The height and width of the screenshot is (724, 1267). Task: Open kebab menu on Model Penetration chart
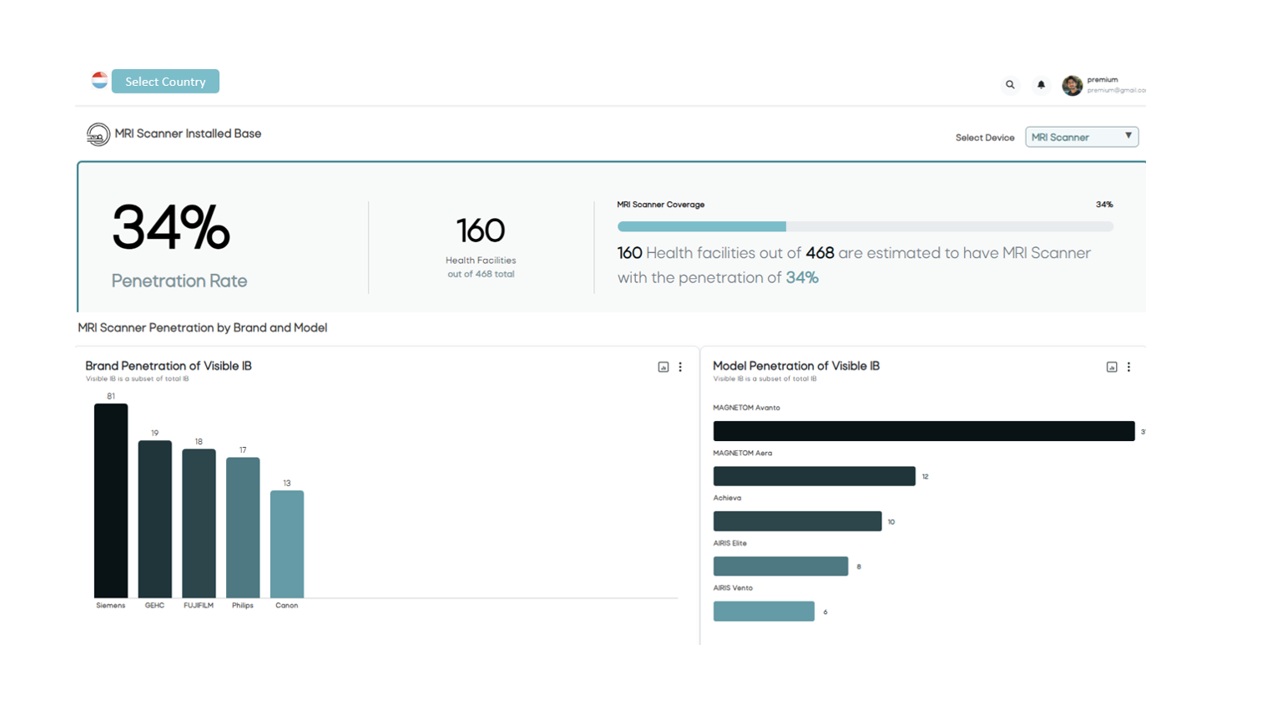(x=1129, y=367)
